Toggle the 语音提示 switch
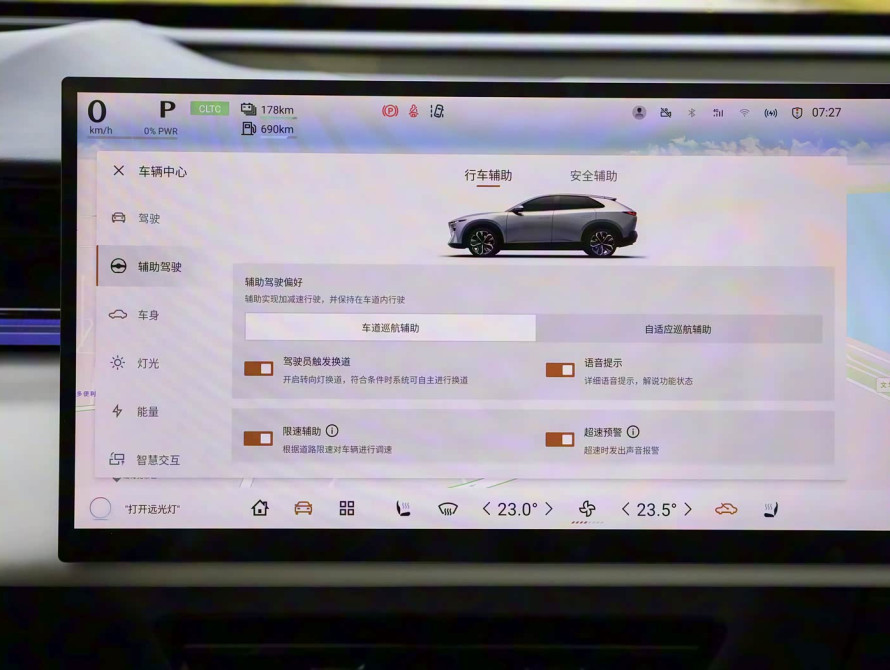This screenshot has width=890, height=670. 560,370
